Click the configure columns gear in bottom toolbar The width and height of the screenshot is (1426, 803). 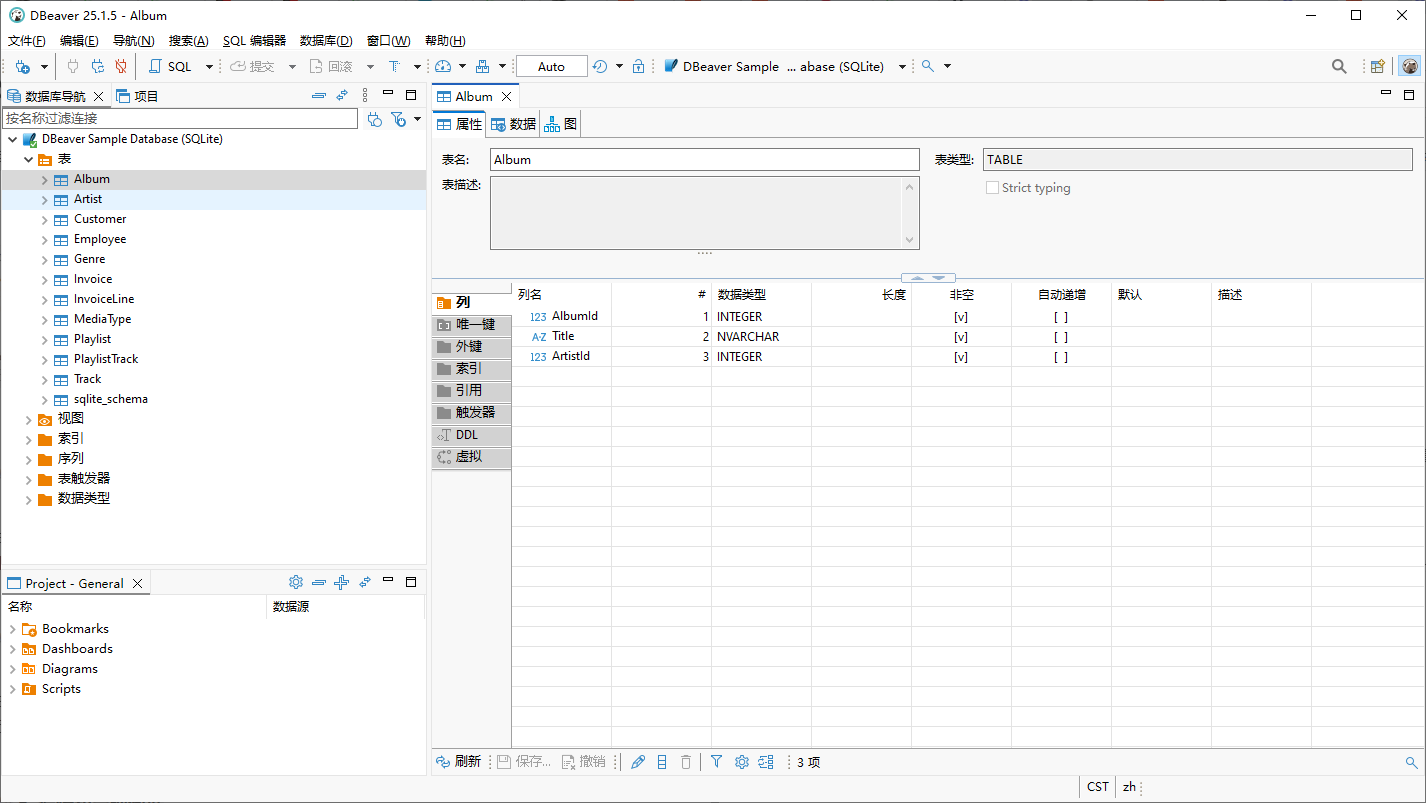742,762
